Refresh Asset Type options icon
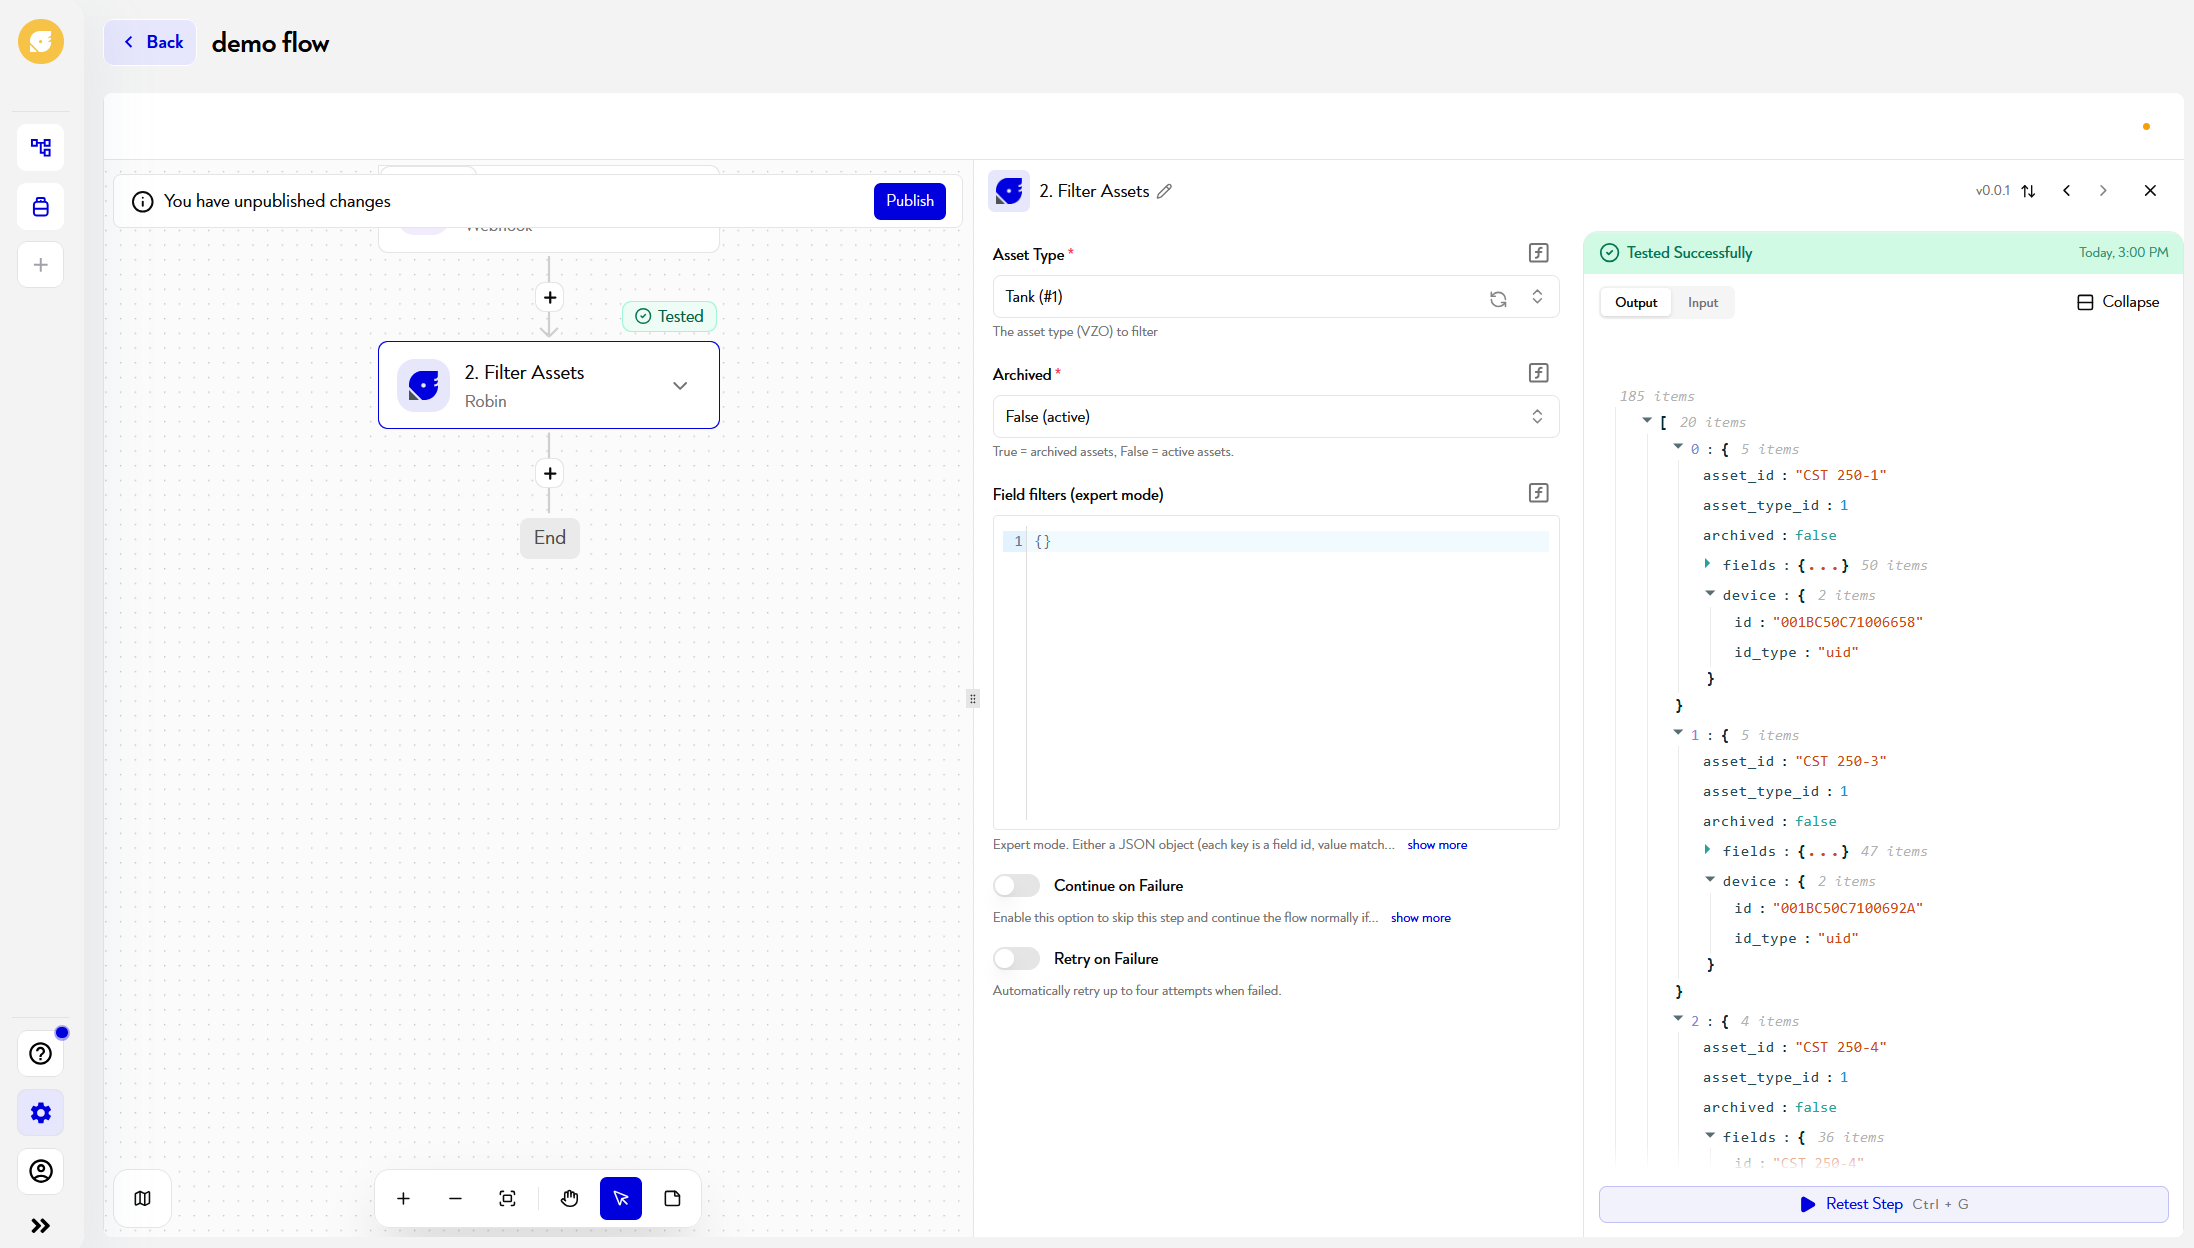The height and width of the screenshot is (1248, 2194). pyautogui.click(x=1498, y=298)
